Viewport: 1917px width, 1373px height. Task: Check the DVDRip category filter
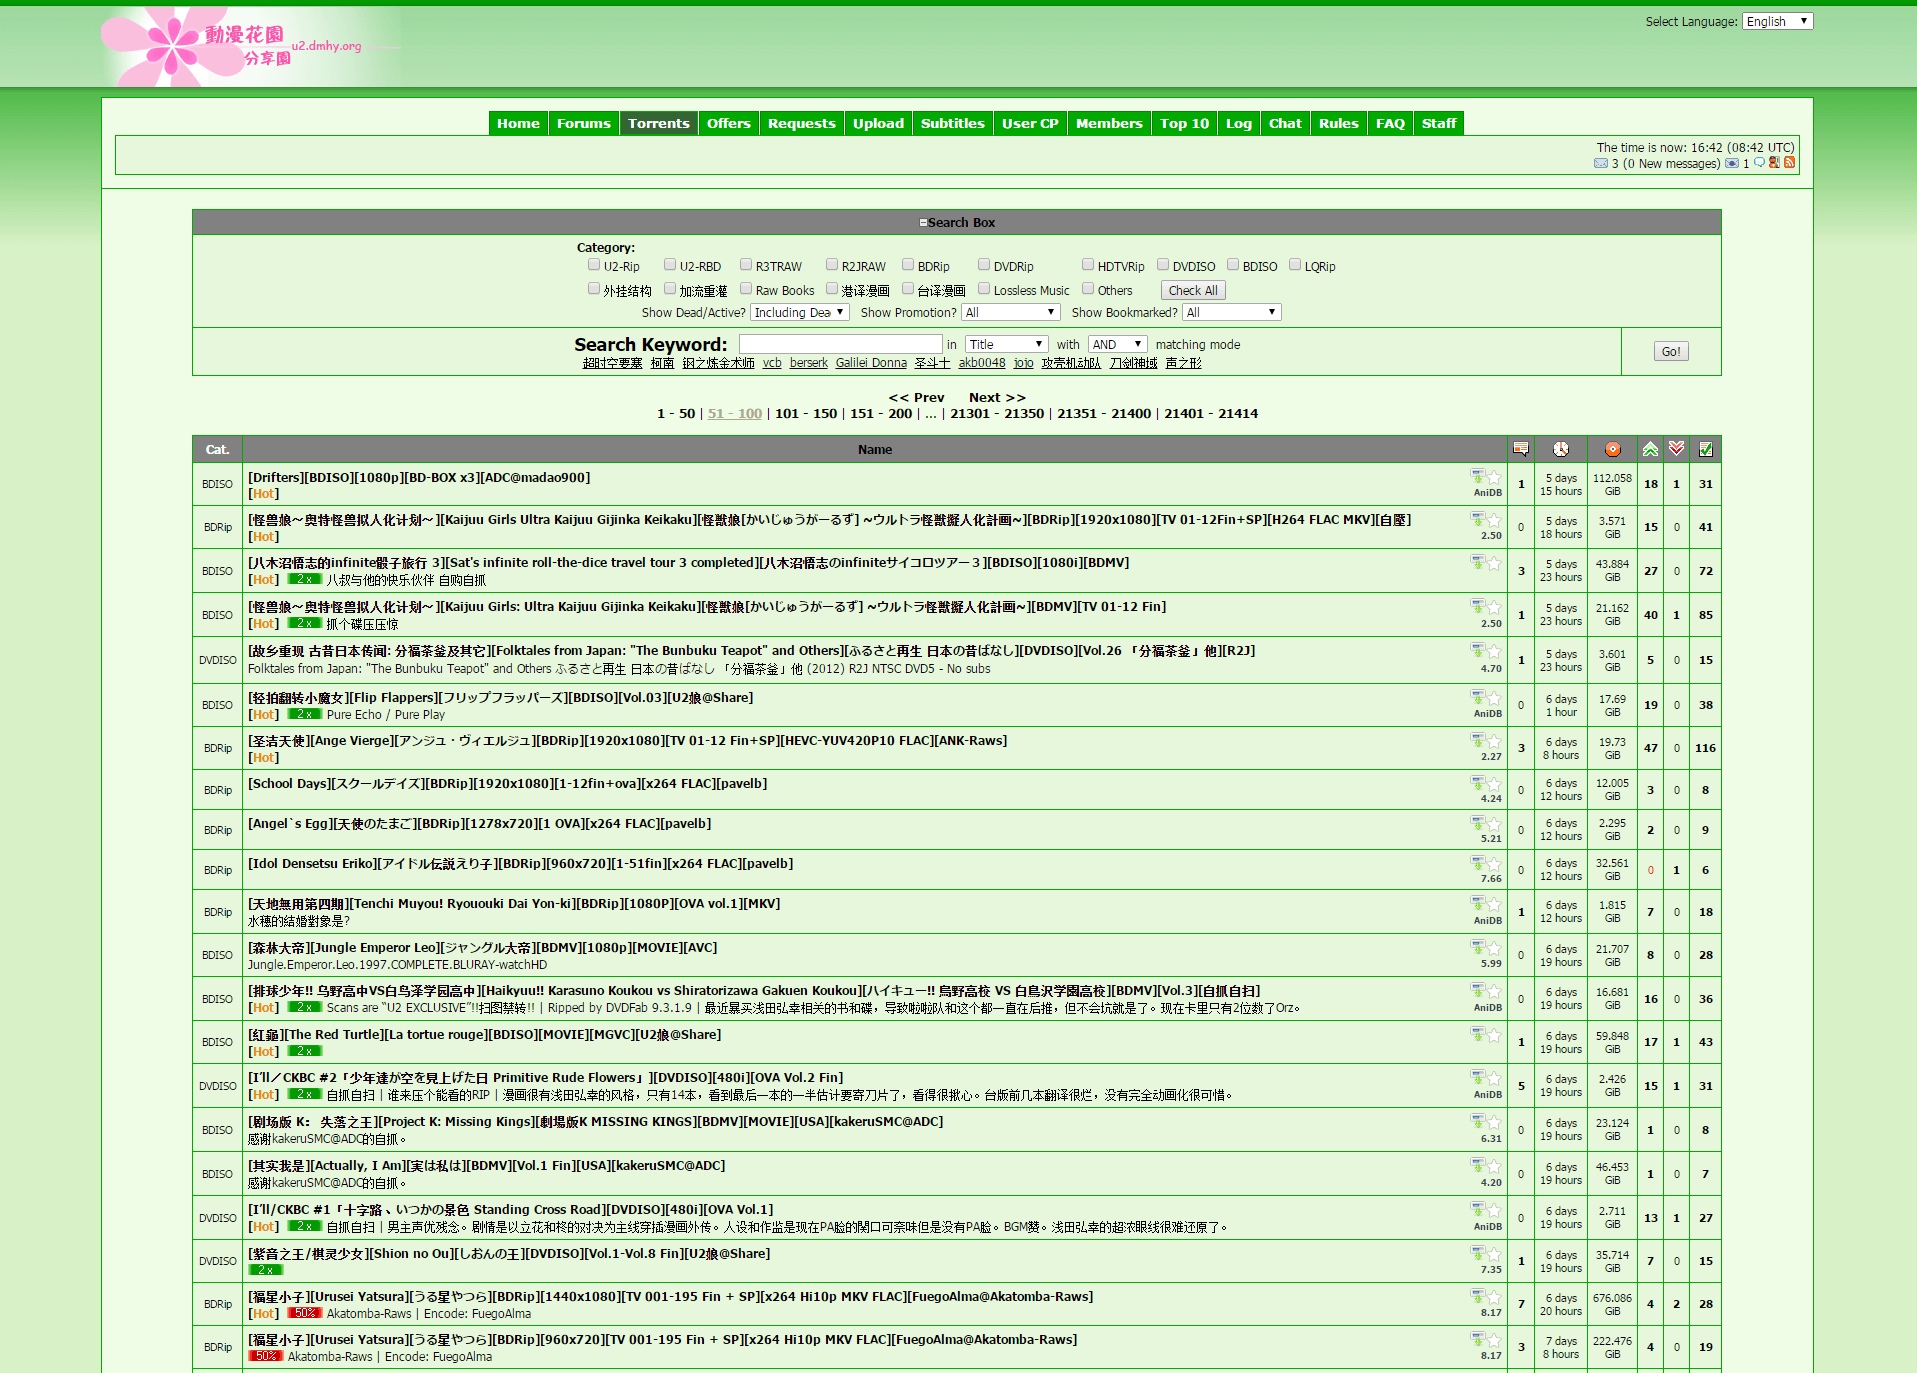[984, 265]
